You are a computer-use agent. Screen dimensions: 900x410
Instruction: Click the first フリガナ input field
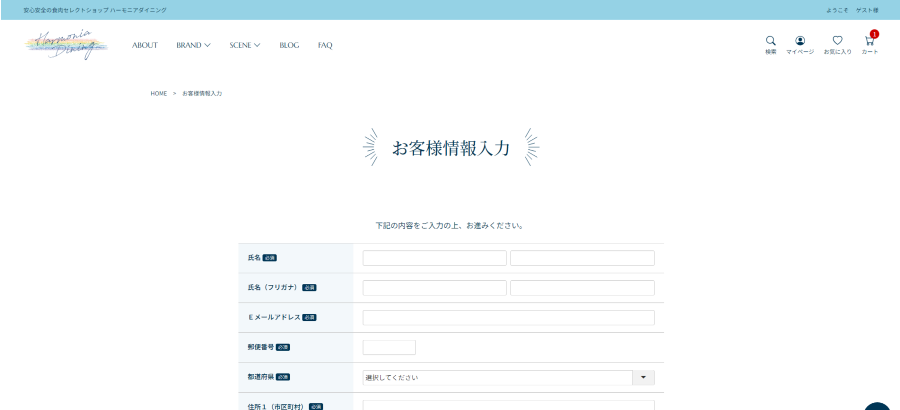coord(434,288)
